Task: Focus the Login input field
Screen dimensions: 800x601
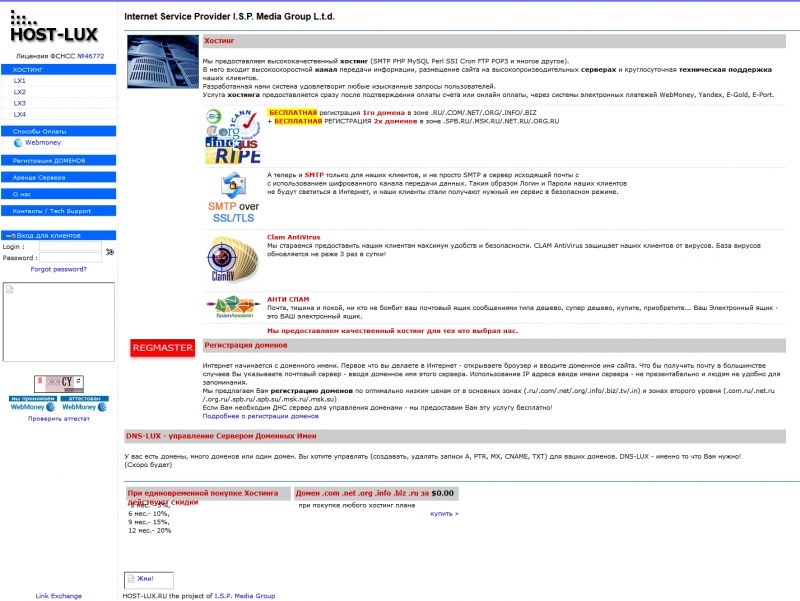Action: pos(70,246)
